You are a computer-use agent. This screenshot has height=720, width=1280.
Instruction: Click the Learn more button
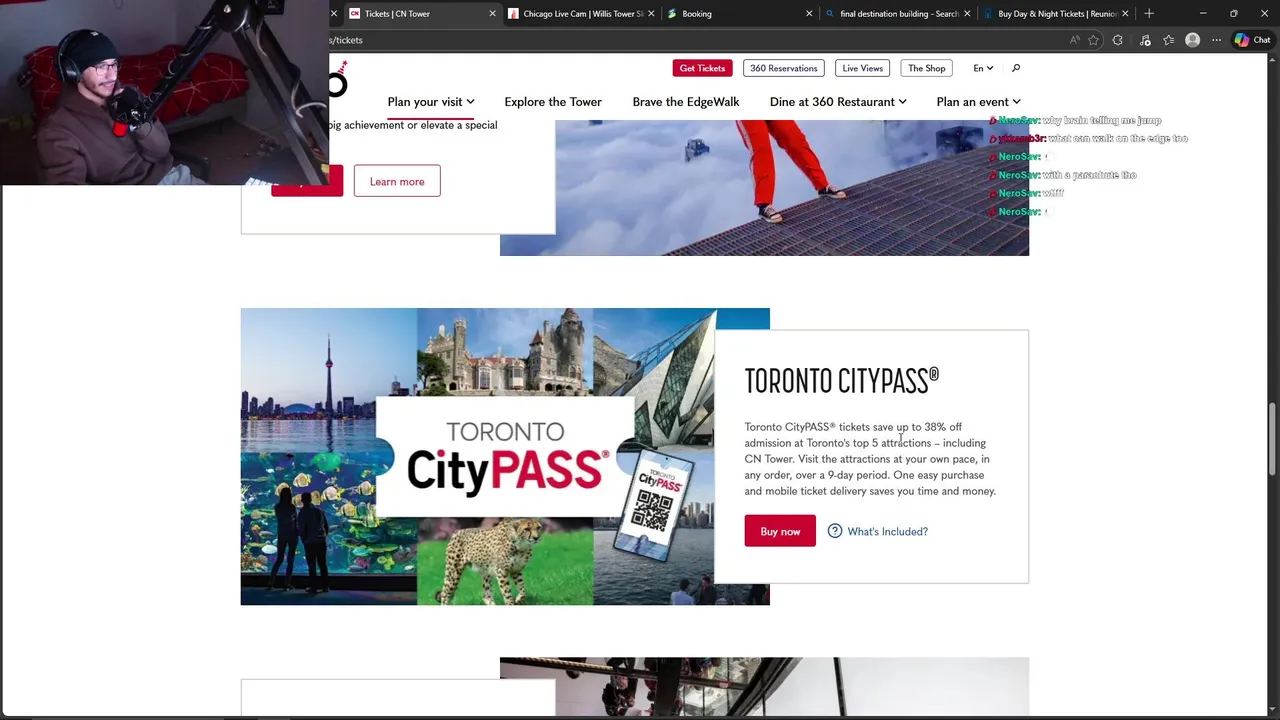click(397, 181)
